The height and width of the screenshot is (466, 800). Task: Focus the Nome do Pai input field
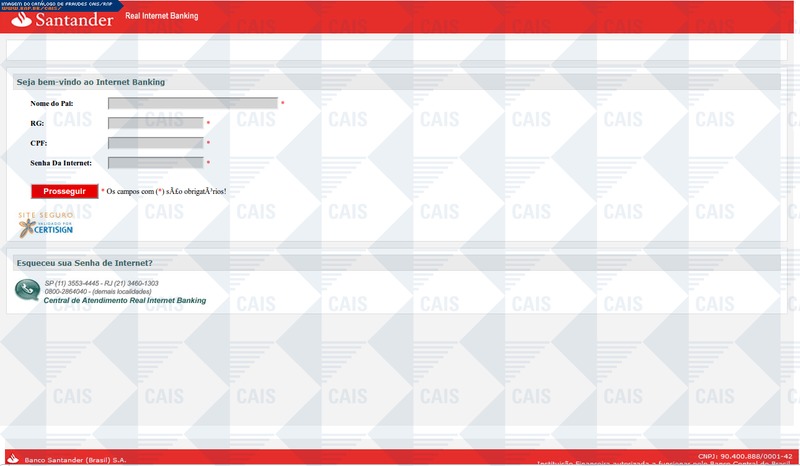[192, 103]
